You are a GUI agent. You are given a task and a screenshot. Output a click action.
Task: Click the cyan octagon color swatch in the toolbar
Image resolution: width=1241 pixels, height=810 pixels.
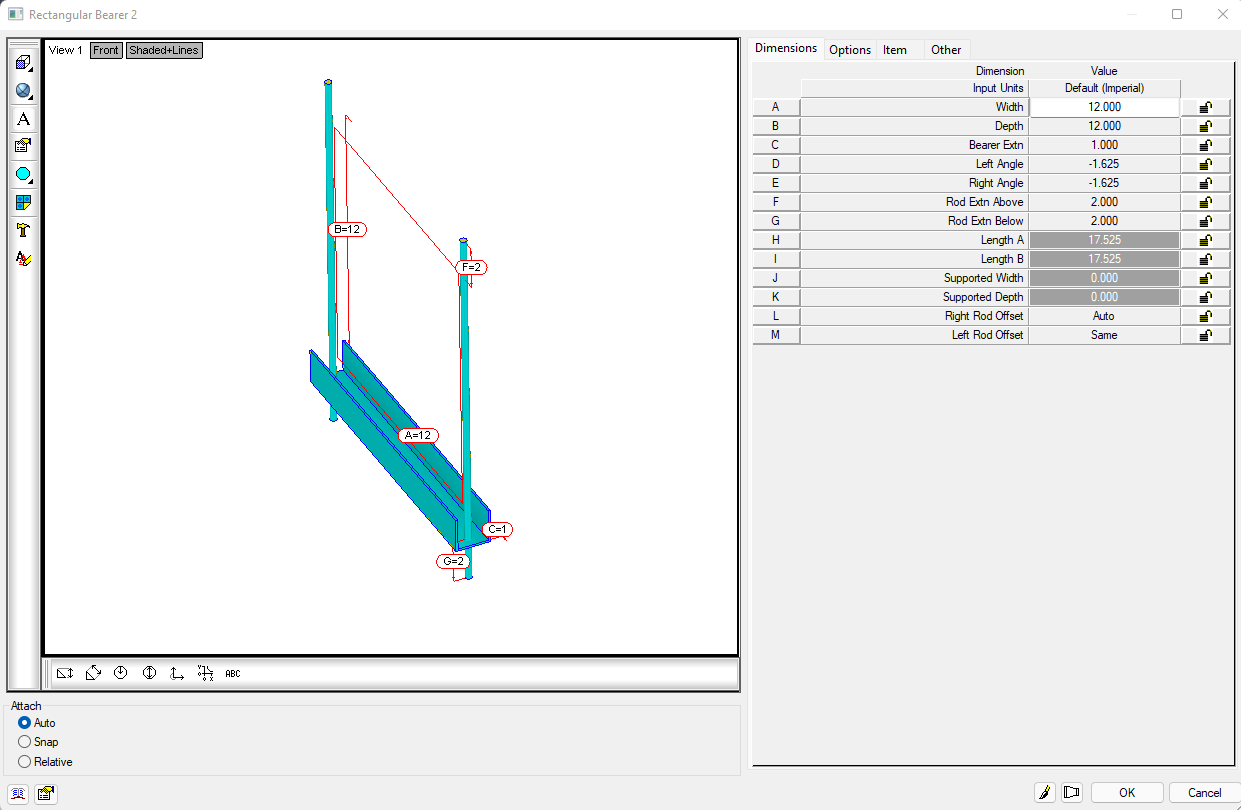pyautogui.click(x=22, y=173)
